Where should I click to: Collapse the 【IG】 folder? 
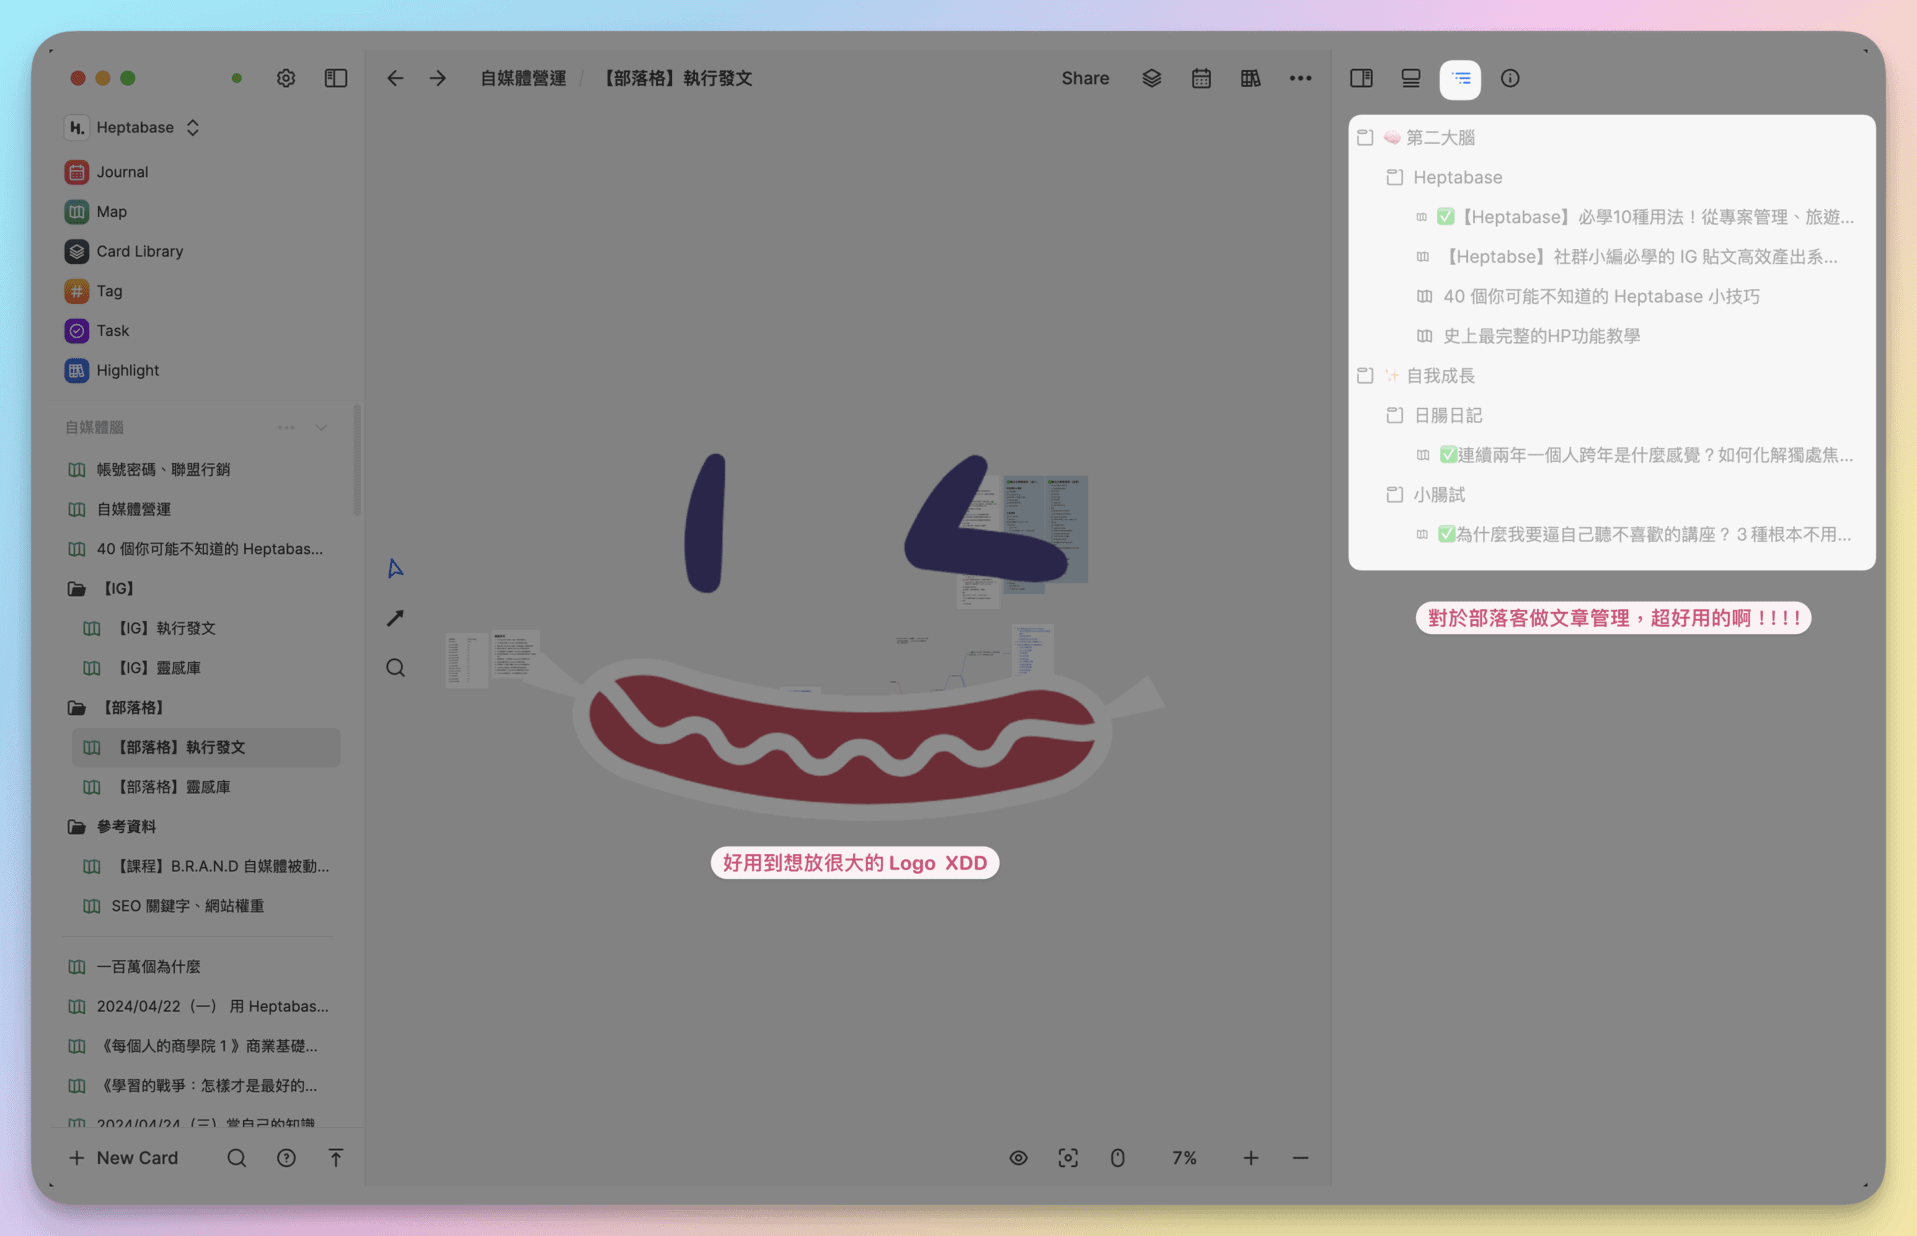77,589
